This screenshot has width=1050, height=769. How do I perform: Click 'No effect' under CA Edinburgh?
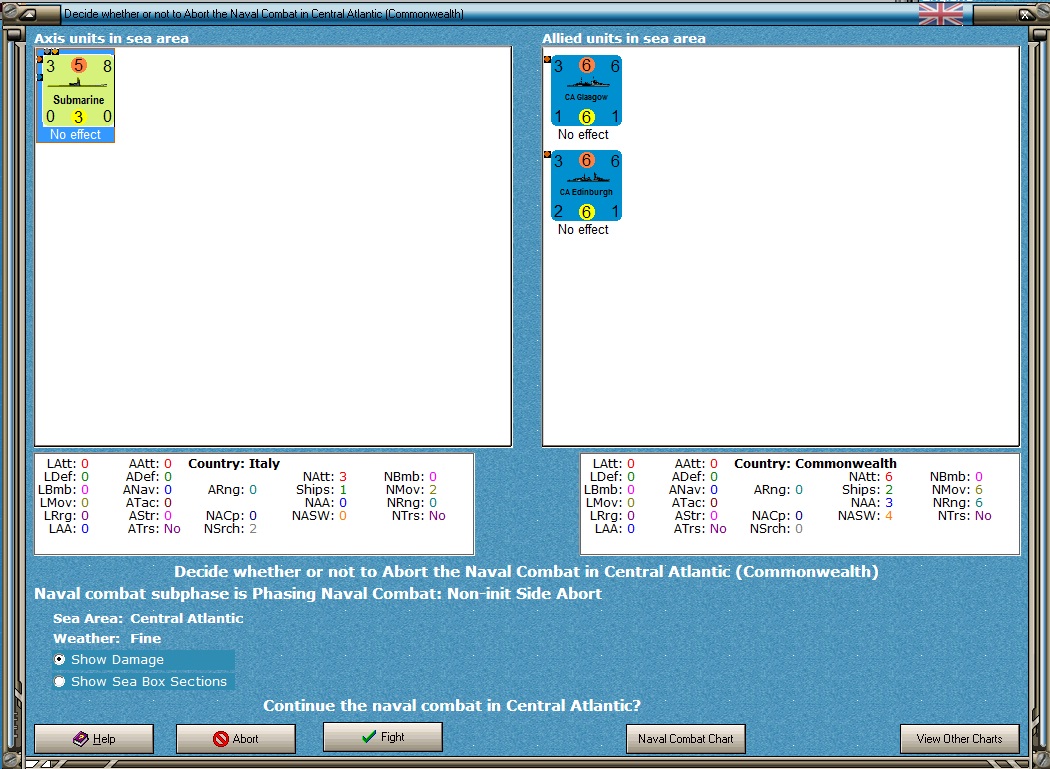pyautogui.click(x=583, y=230)
